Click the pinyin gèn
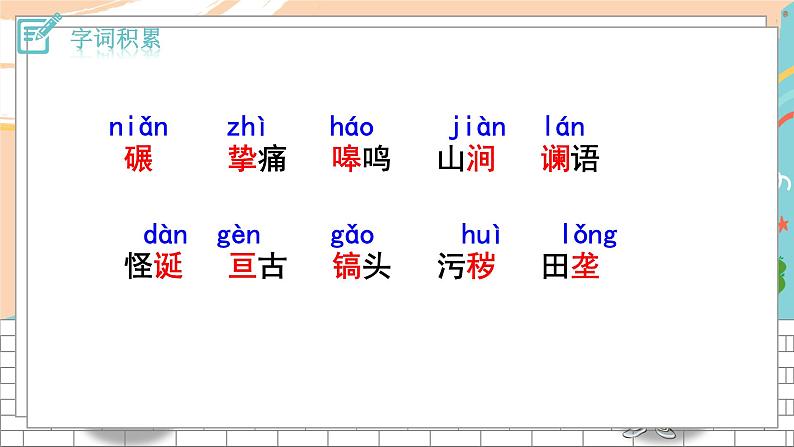The height and width of the screenshot is (447, 794). [239, 236]
